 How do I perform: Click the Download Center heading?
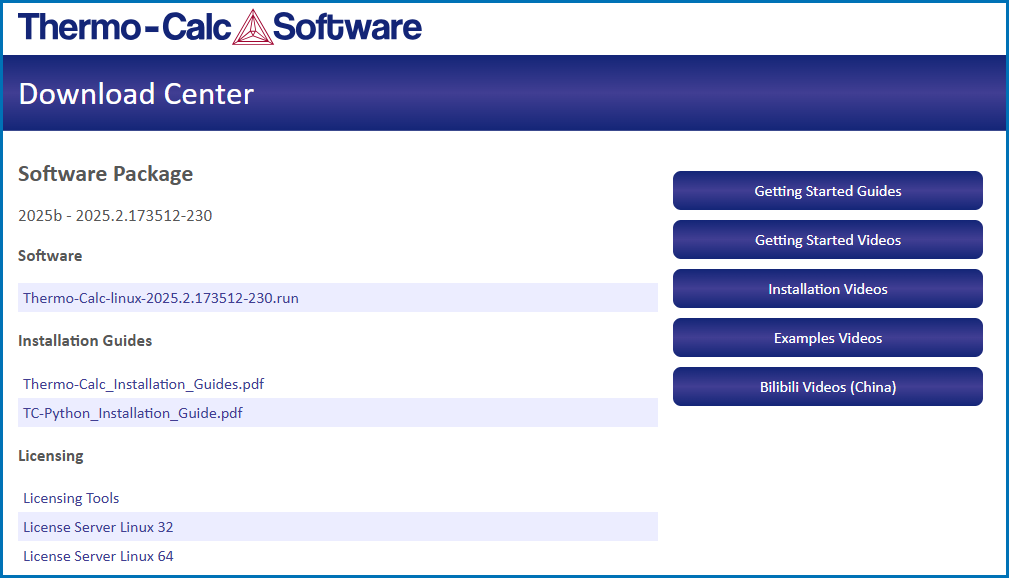pyautogui.click(x=136, y=94)
